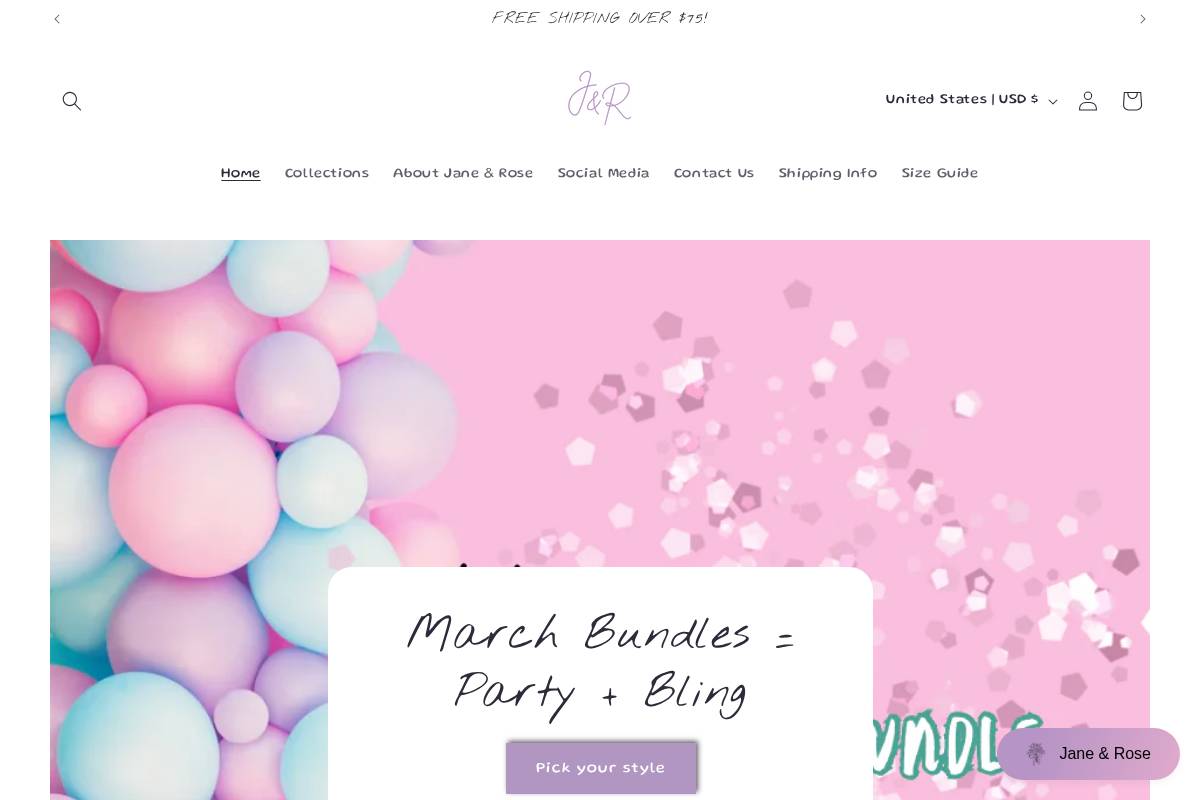Show previous announcement with left arrow
Screen dimensions: 1200x800
click(57, 19)
